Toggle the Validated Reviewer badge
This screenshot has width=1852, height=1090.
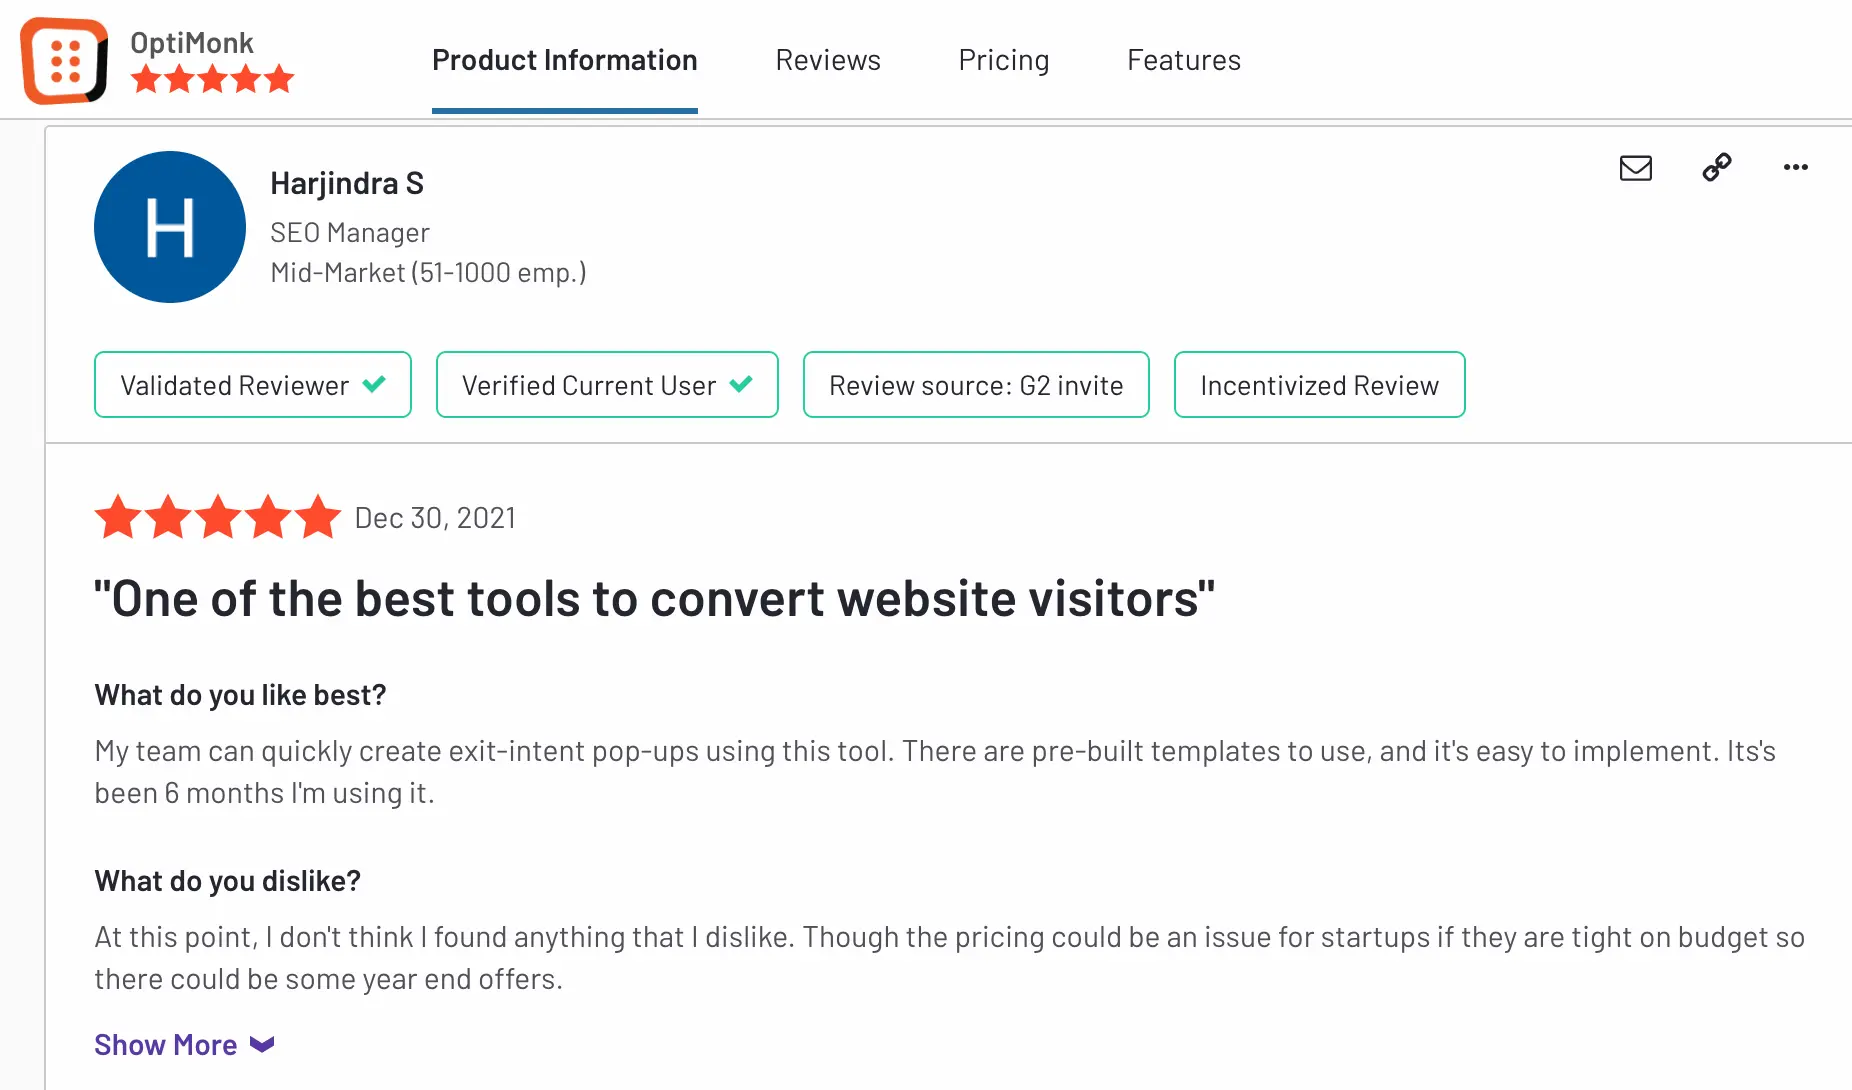[x=252, y=384]
